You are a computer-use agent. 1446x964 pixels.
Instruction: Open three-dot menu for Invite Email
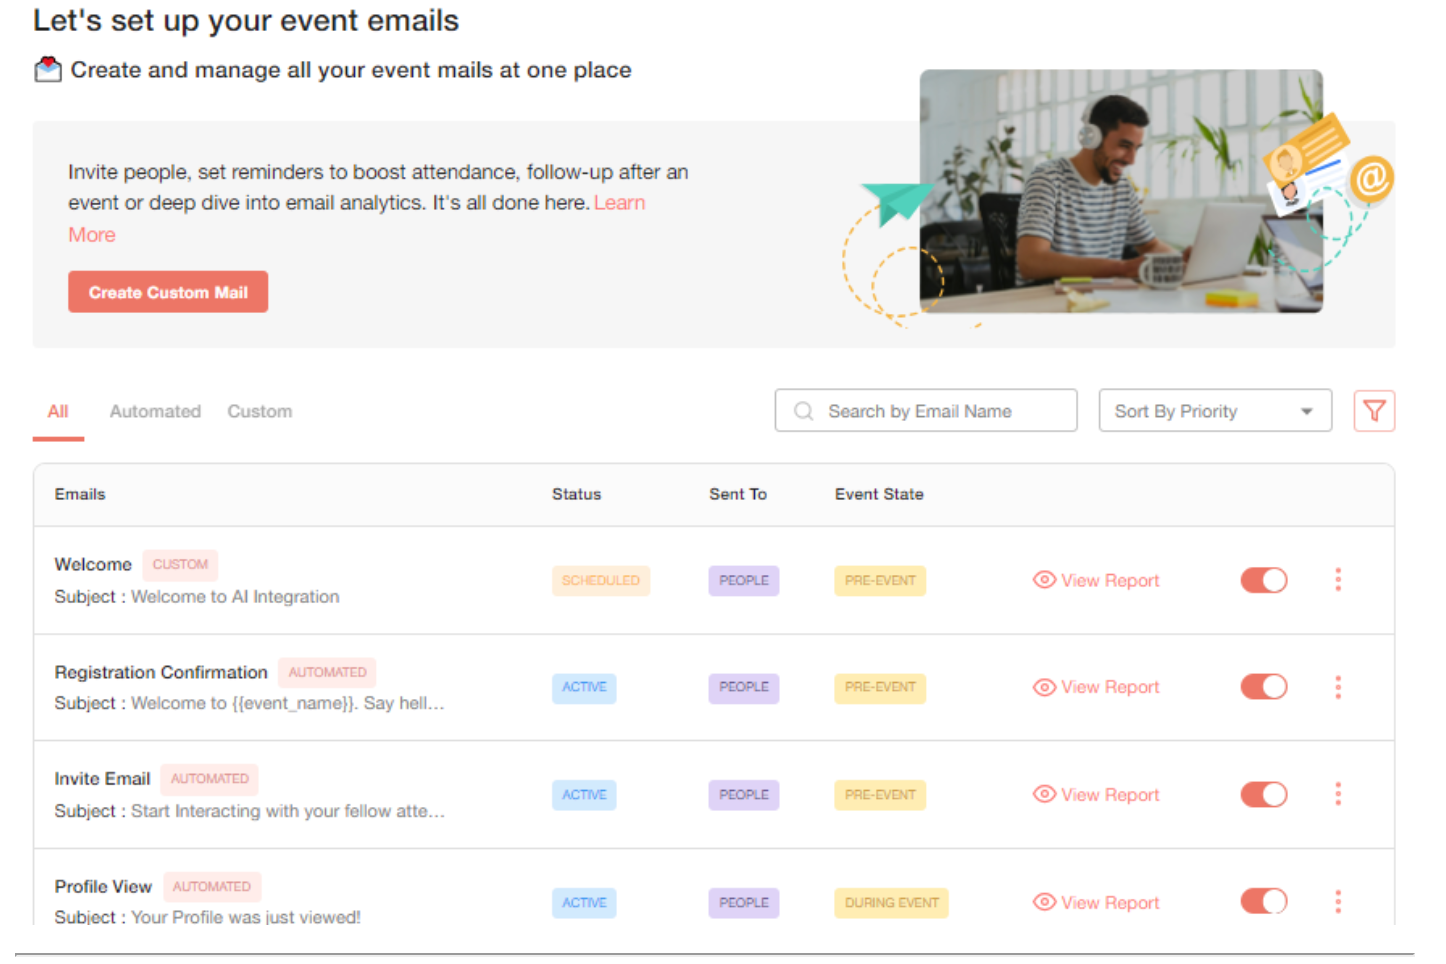[x=1337, y=794]
